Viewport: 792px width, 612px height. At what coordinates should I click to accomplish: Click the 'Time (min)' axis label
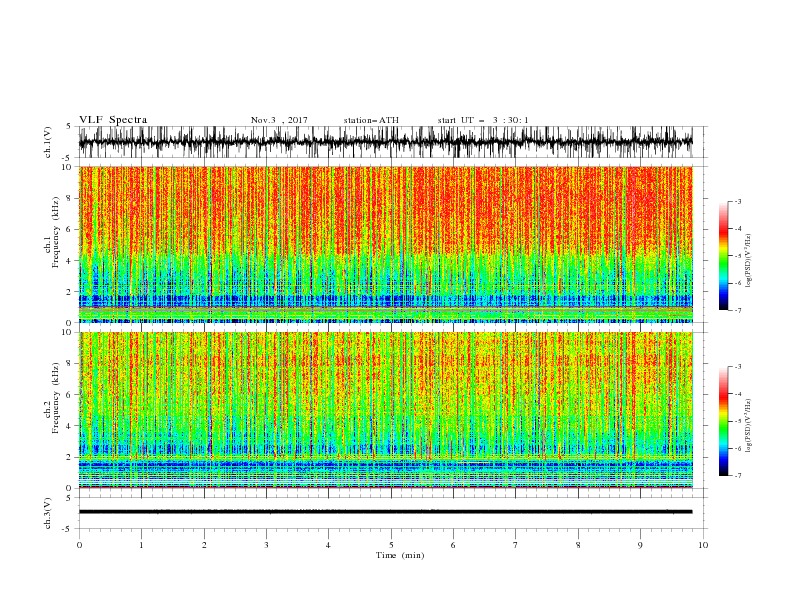[x=400, y=555]
